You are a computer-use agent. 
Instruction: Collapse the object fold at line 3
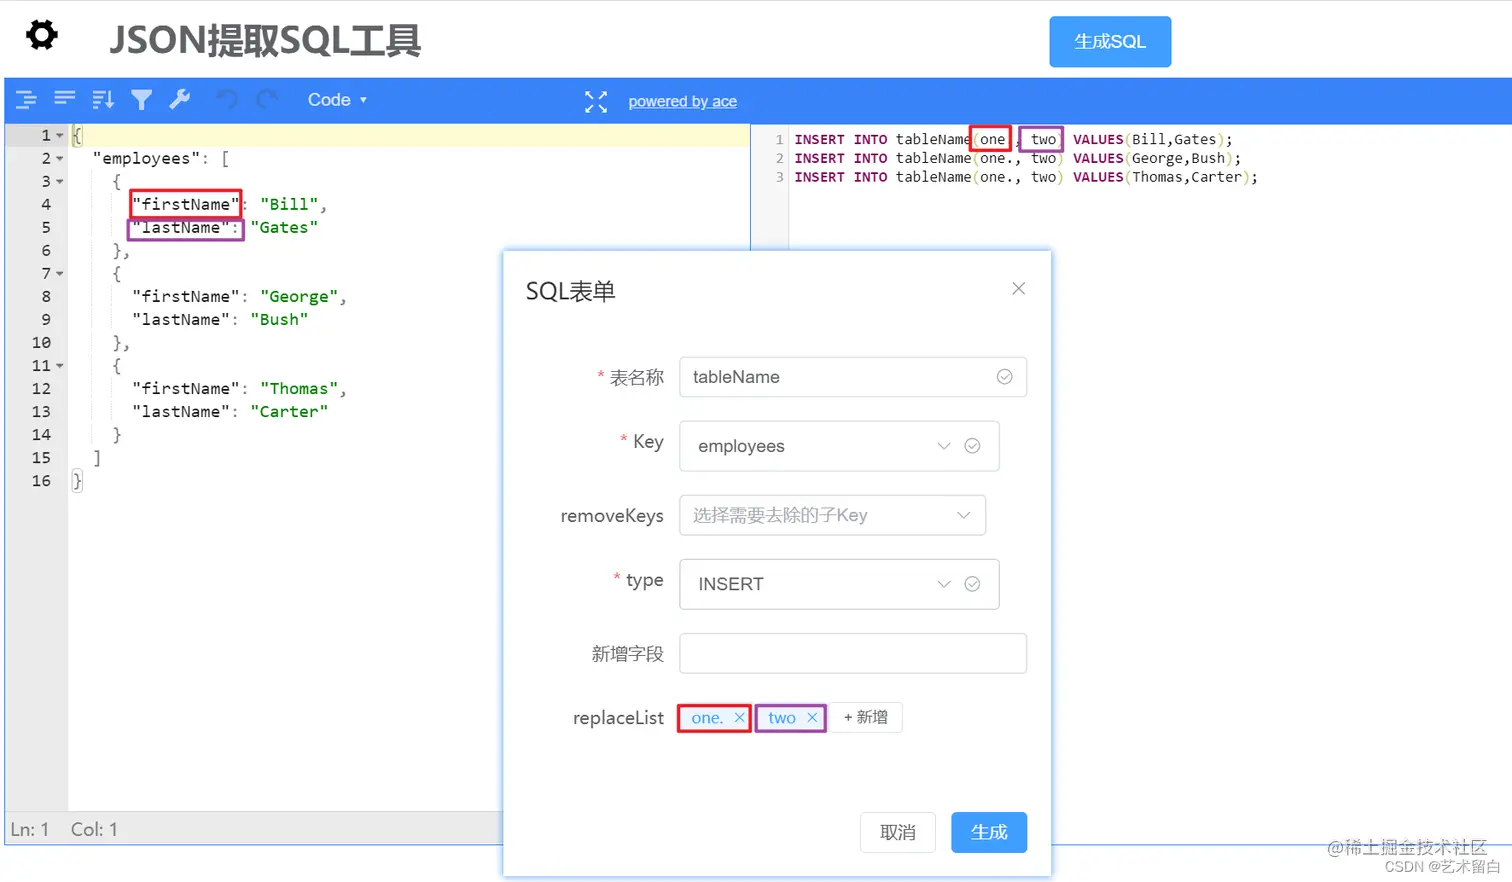coord(60,181)
